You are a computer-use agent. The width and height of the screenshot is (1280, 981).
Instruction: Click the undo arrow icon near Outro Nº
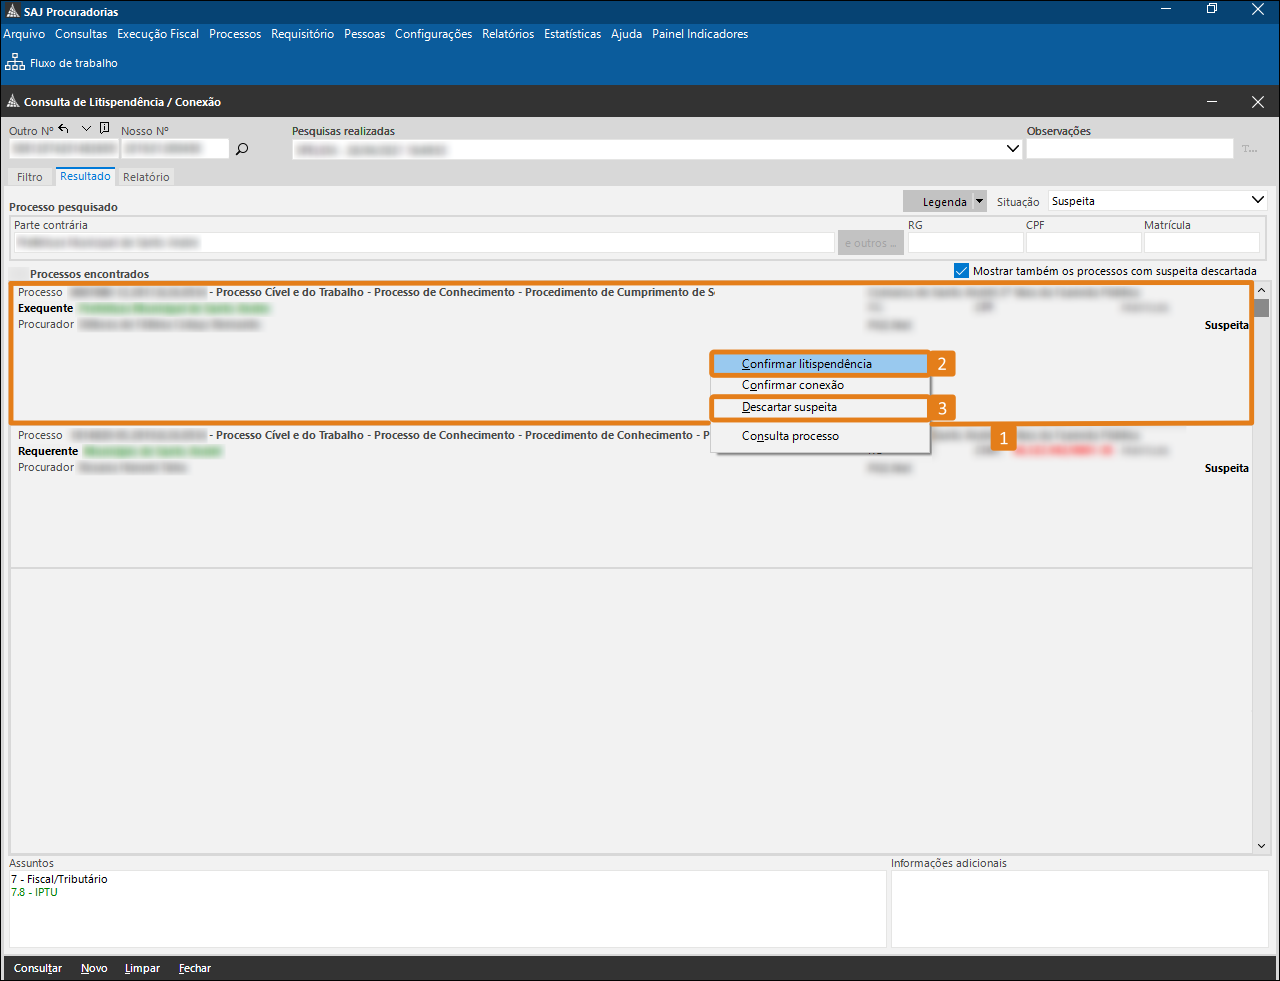pyautogui.click(x=64, y=129)
